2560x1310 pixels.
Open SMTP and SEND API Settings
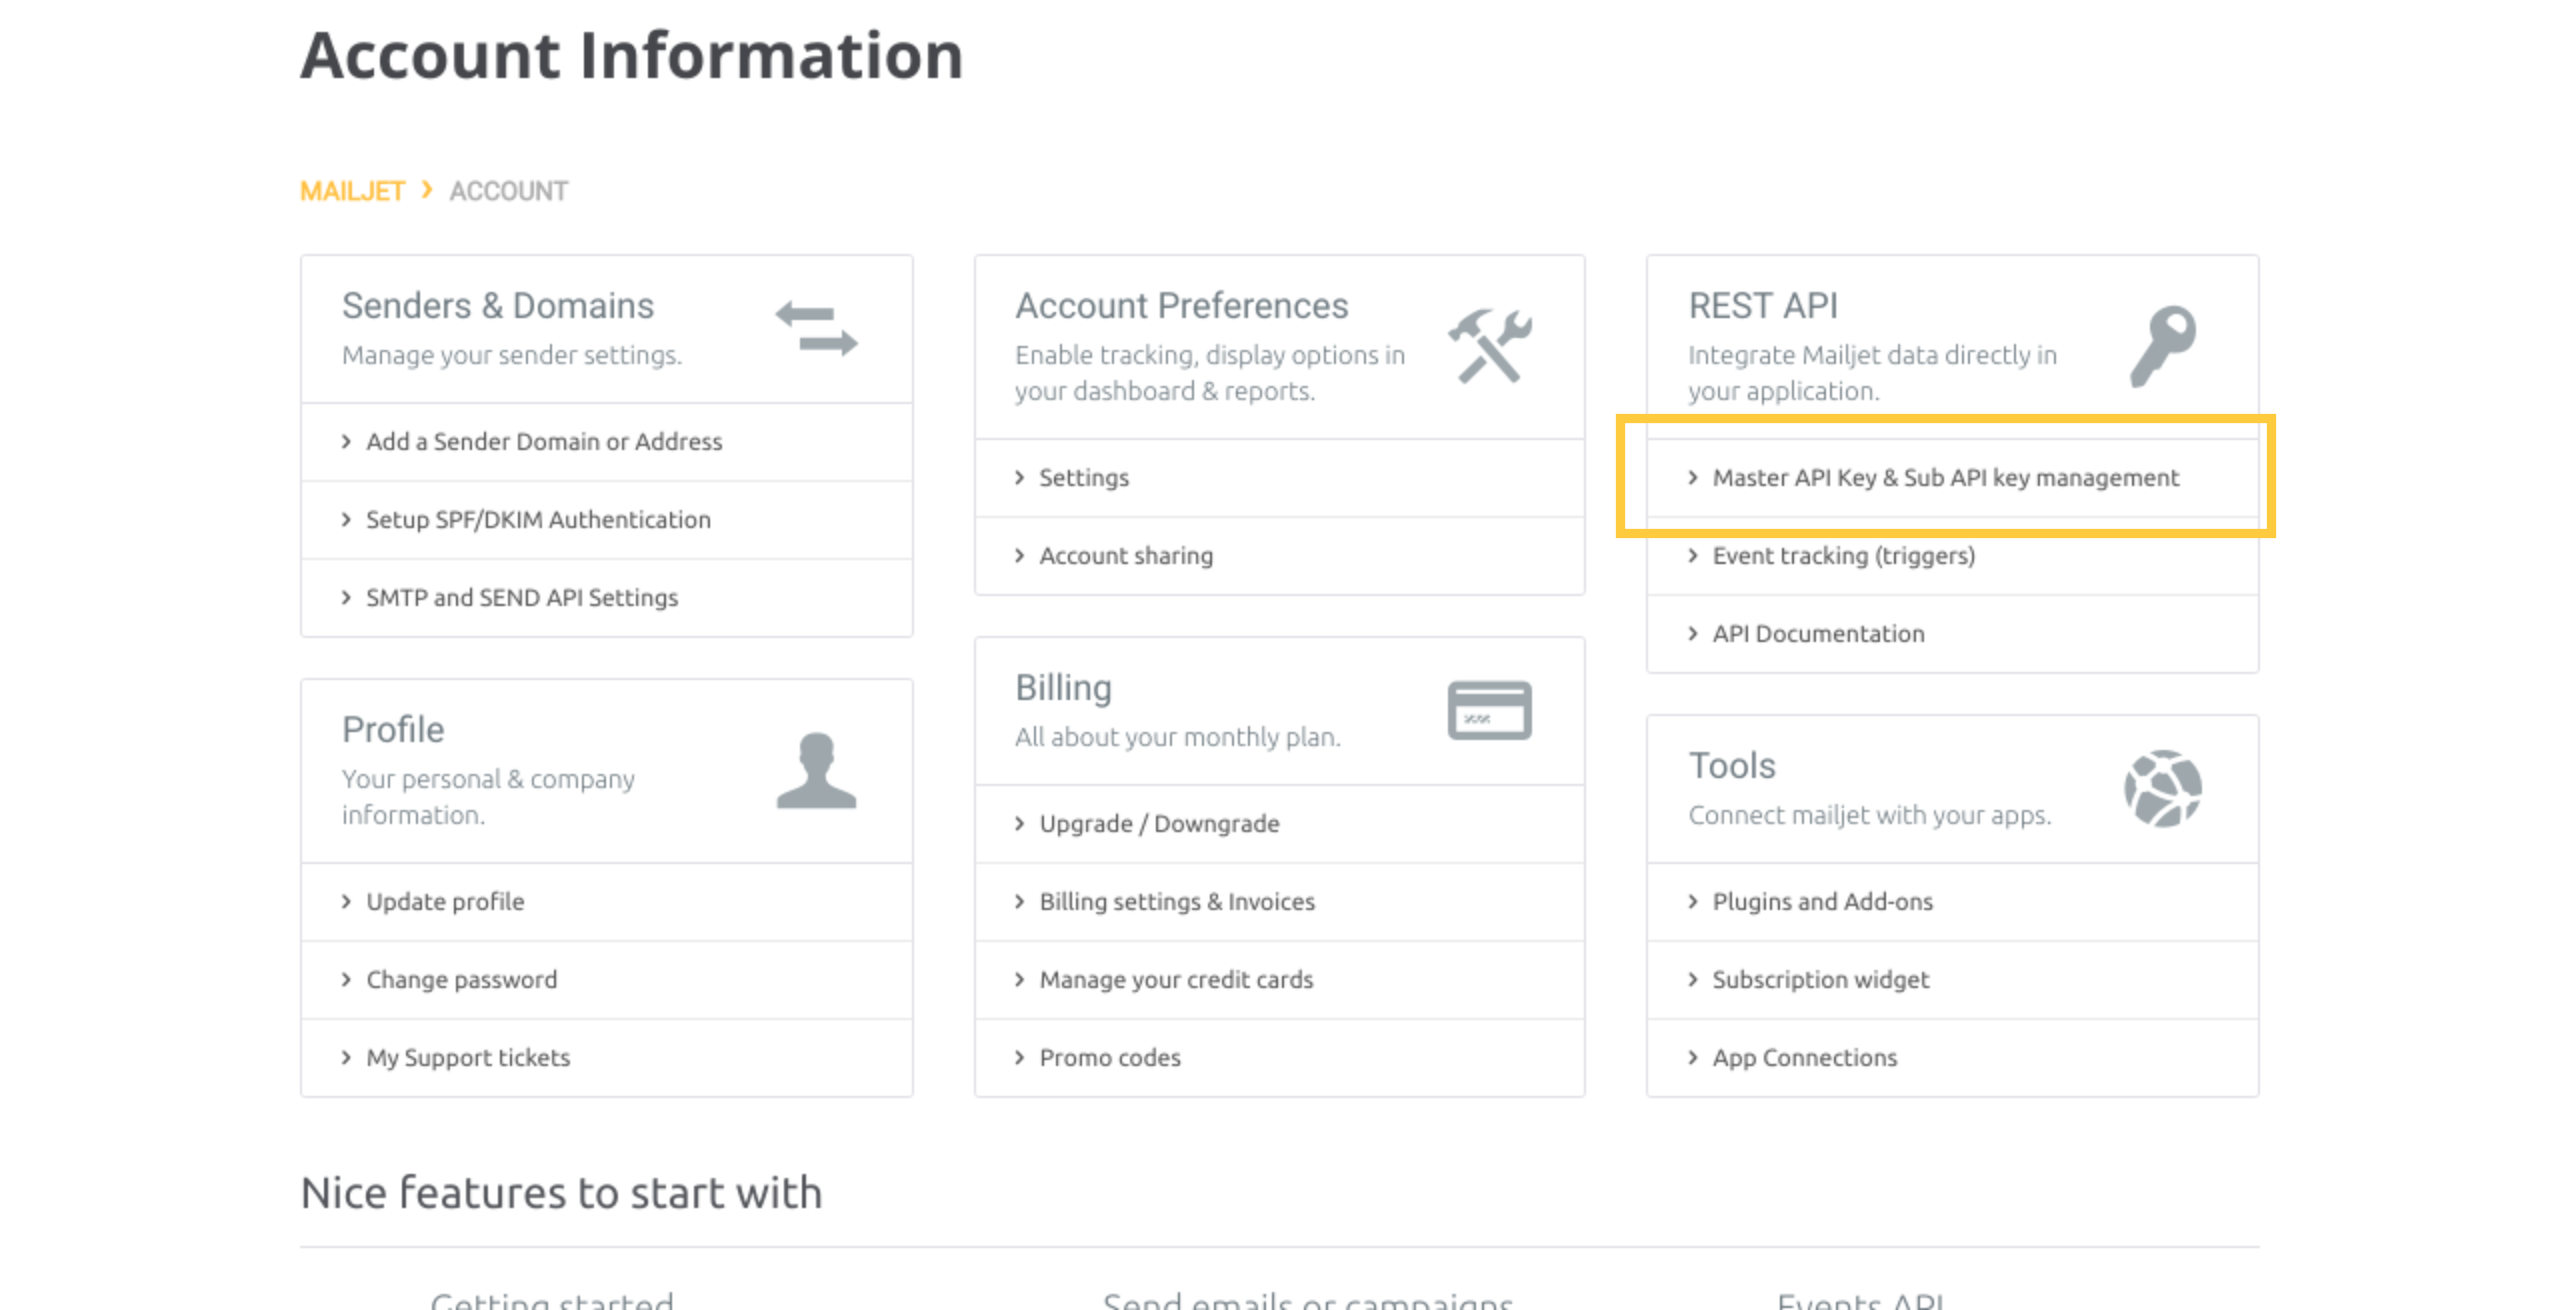pos(521,598)
